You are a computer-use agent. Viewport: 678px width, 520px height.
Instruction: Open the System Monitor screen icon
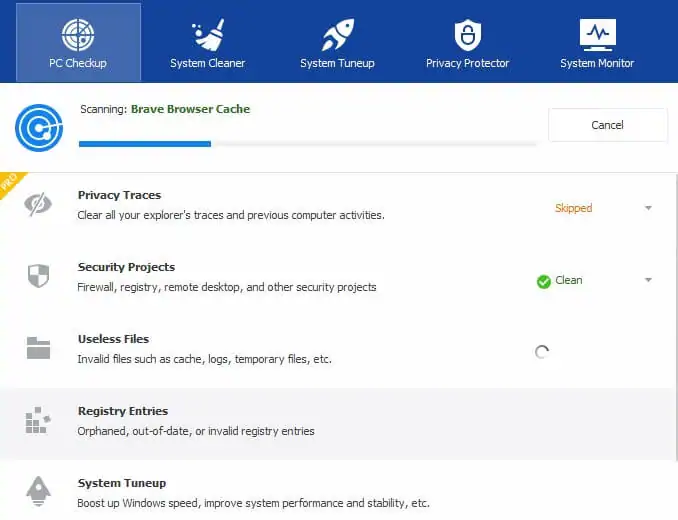pos(598,35)
